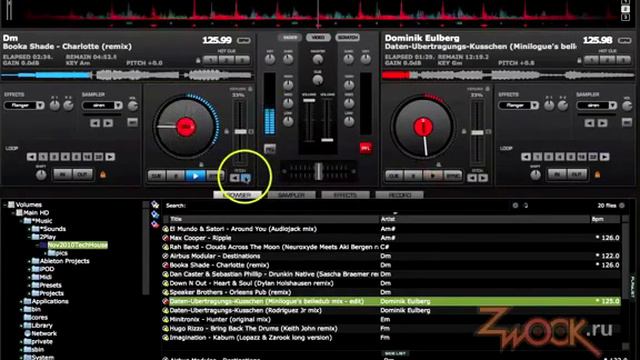Viewport: 640px width, 360px height.
Task: Click left deck loop OUT button
Action: pos(82,174)
